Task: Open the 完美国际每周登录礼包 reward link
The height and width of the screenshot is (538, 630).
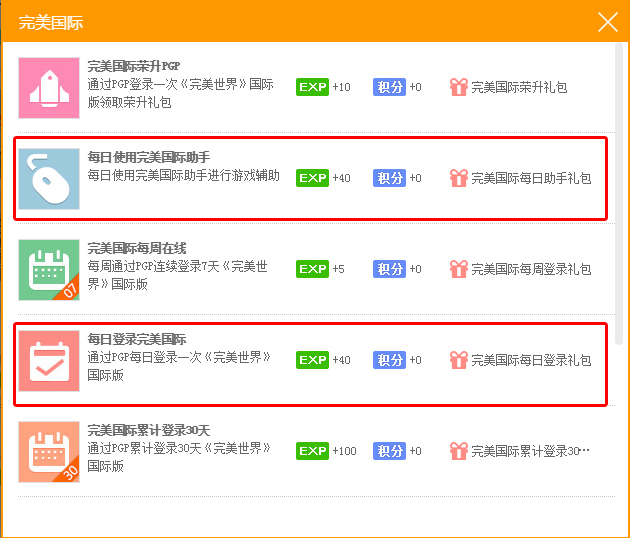Action: click(x=531, y=269)
